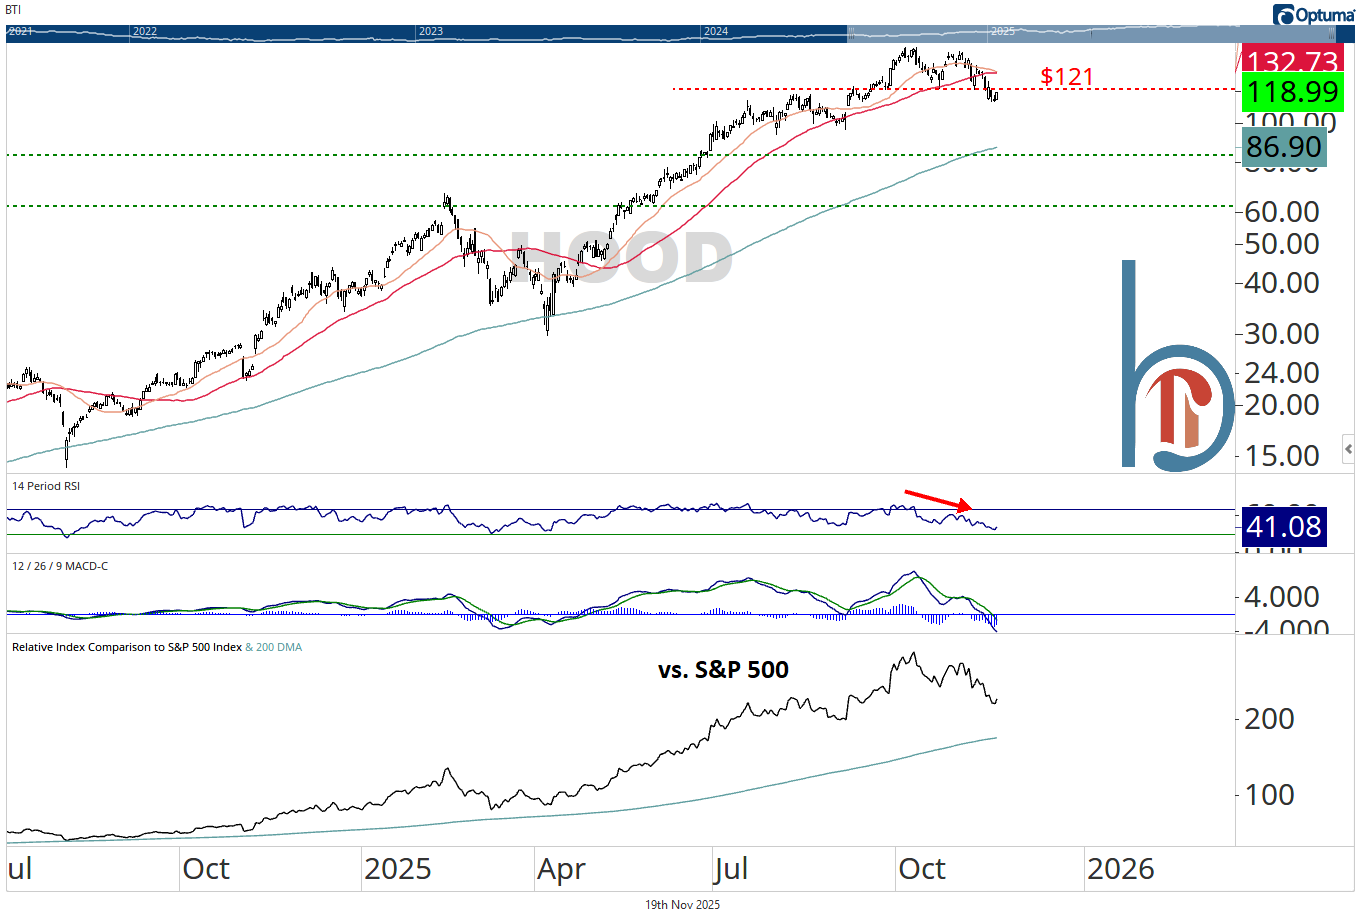Click the 30.00 price axis label
The height and width of the screenshot is (924, 1361).
[1282, 334]
